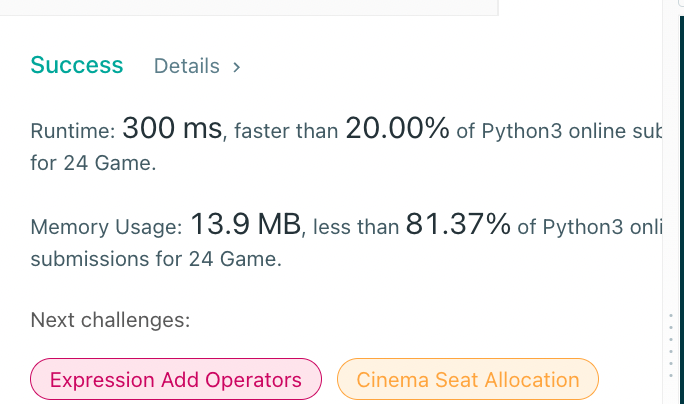Click the Next challenges heading

point(110,320)
